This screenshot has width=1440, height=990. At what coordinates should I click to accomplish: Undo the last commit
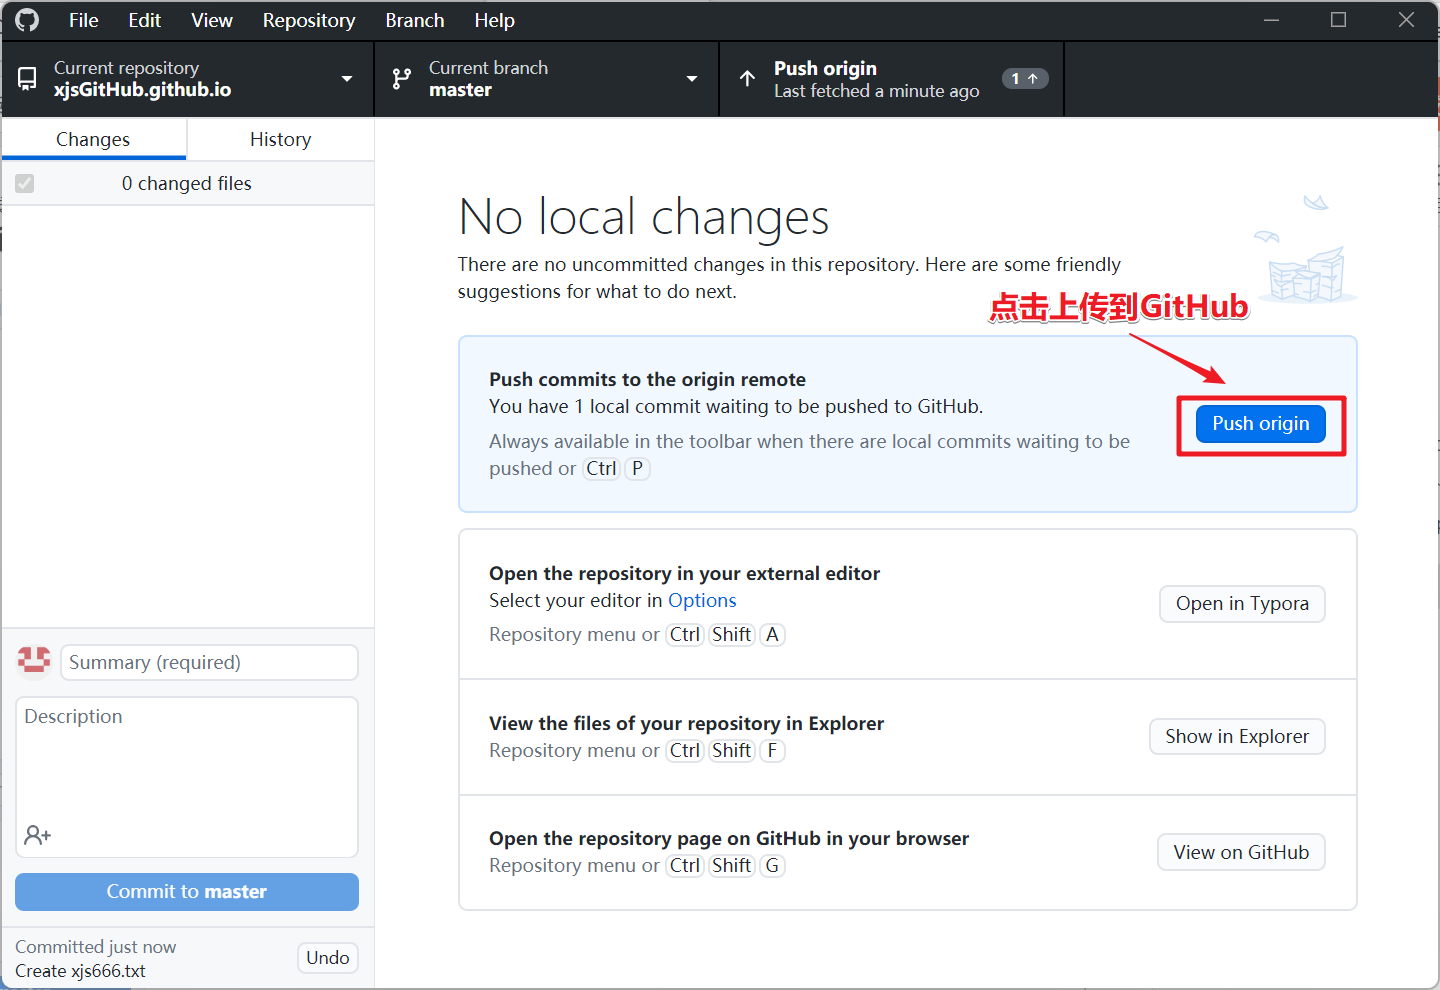328,958
